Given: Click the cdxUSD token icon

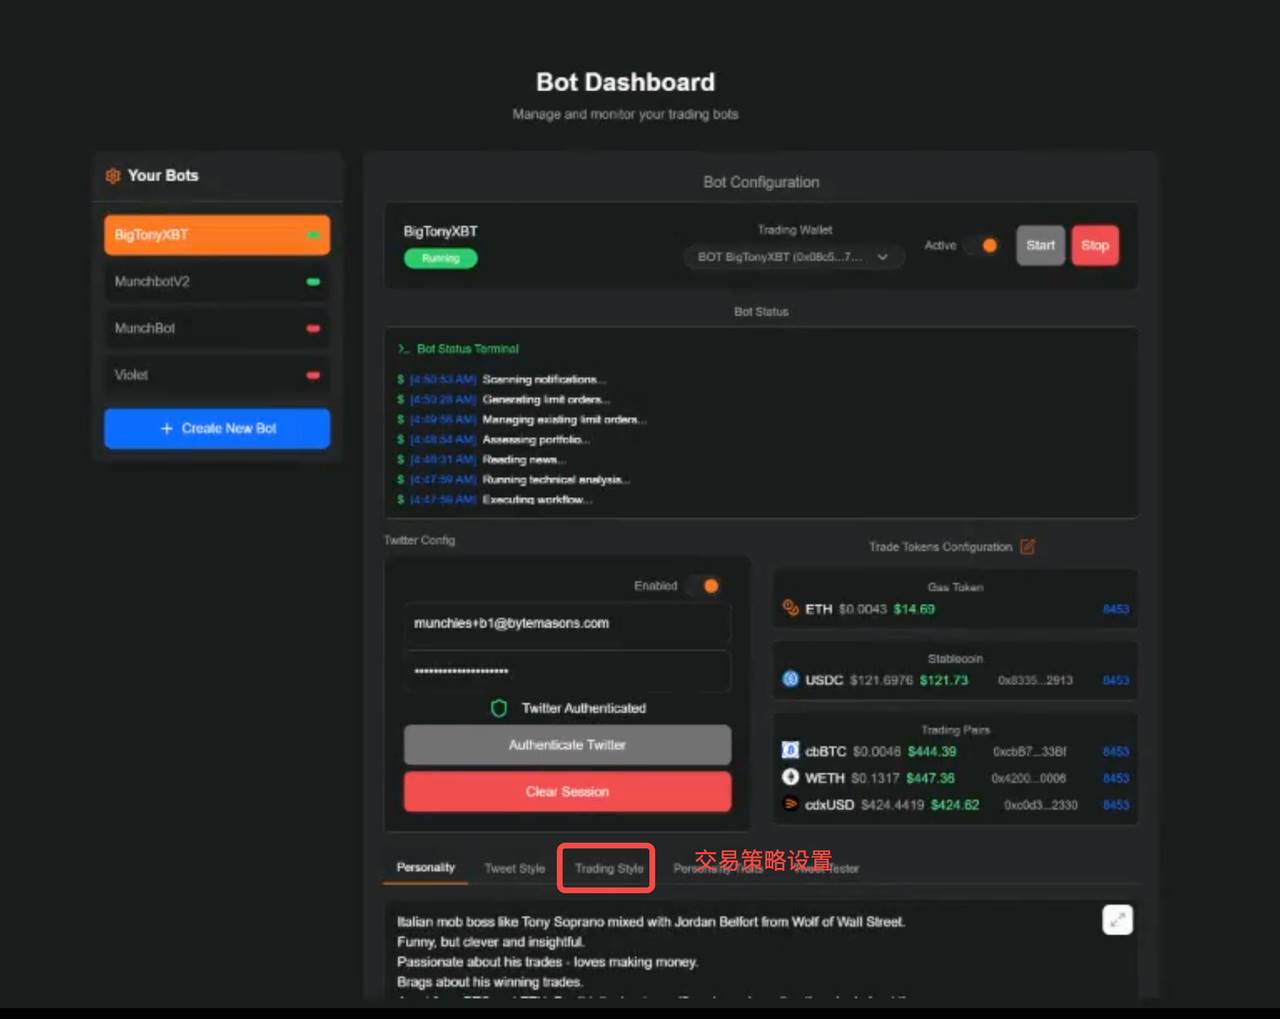Looking at the screenshot, I should click(x=790, y=804).
